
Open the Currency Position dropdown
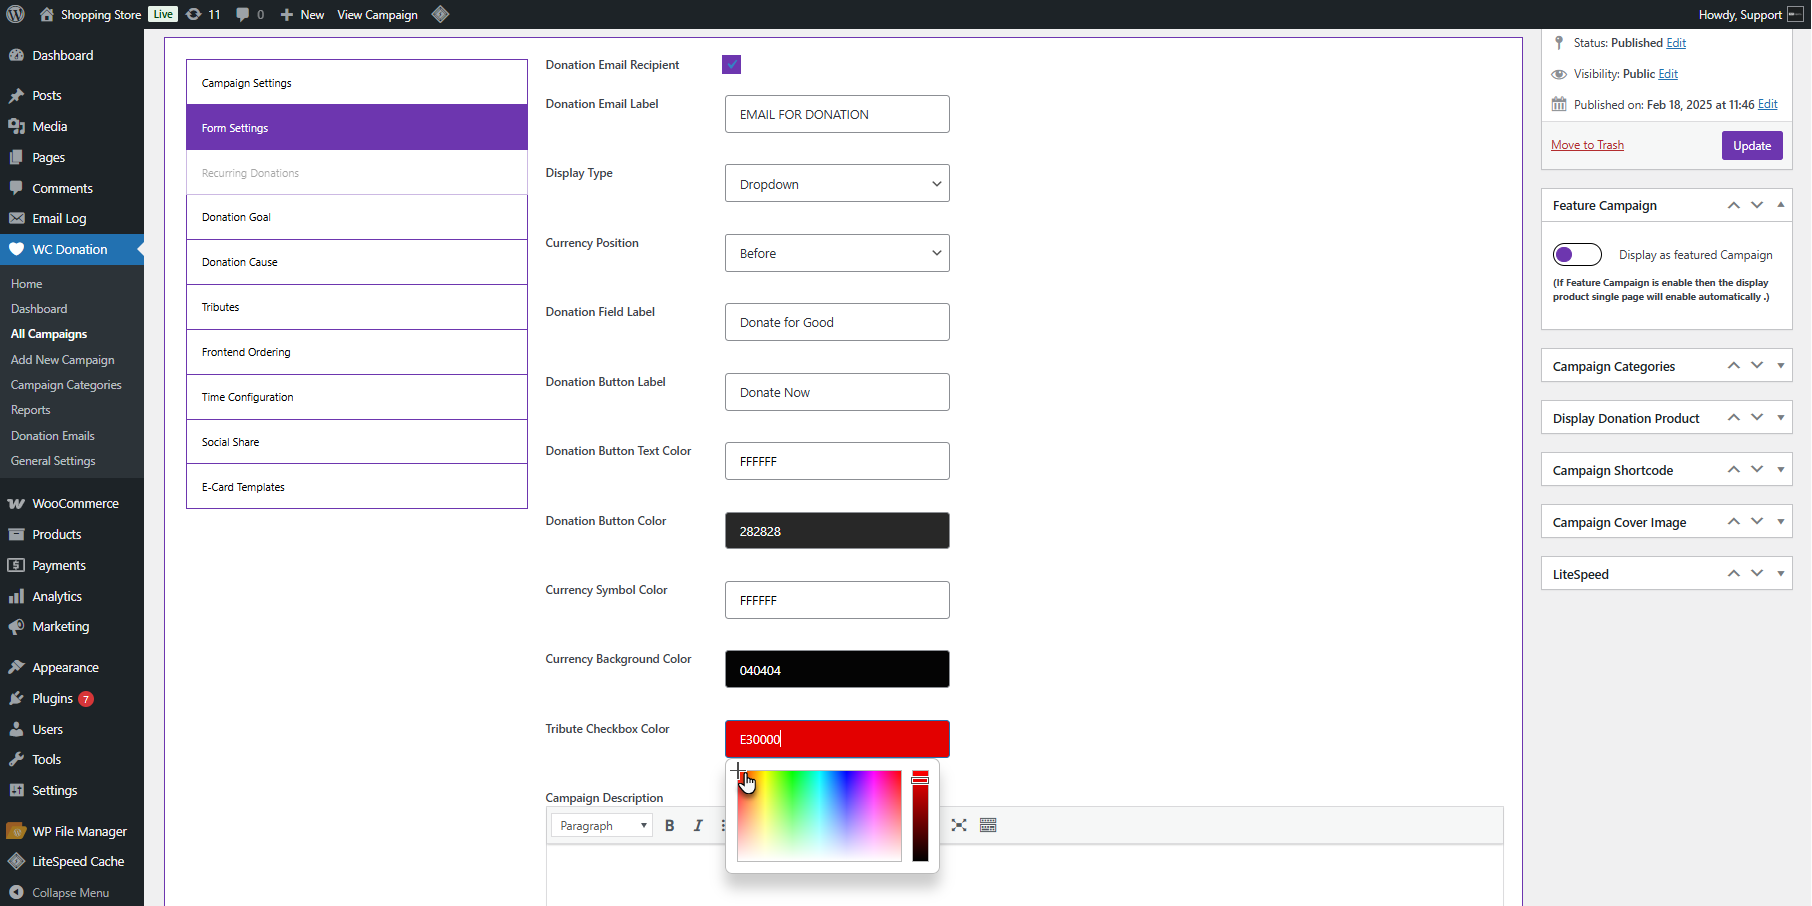point(837,253)
